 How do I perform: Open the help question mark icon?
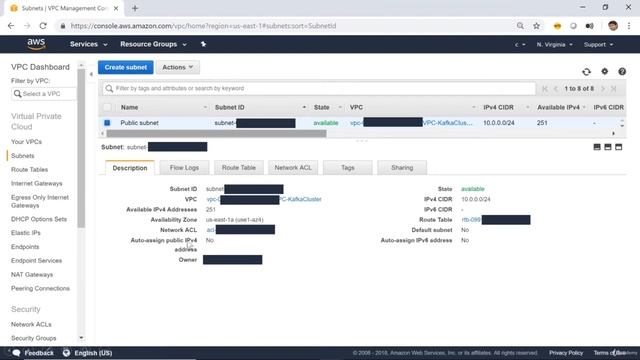[x=622, y=71]
